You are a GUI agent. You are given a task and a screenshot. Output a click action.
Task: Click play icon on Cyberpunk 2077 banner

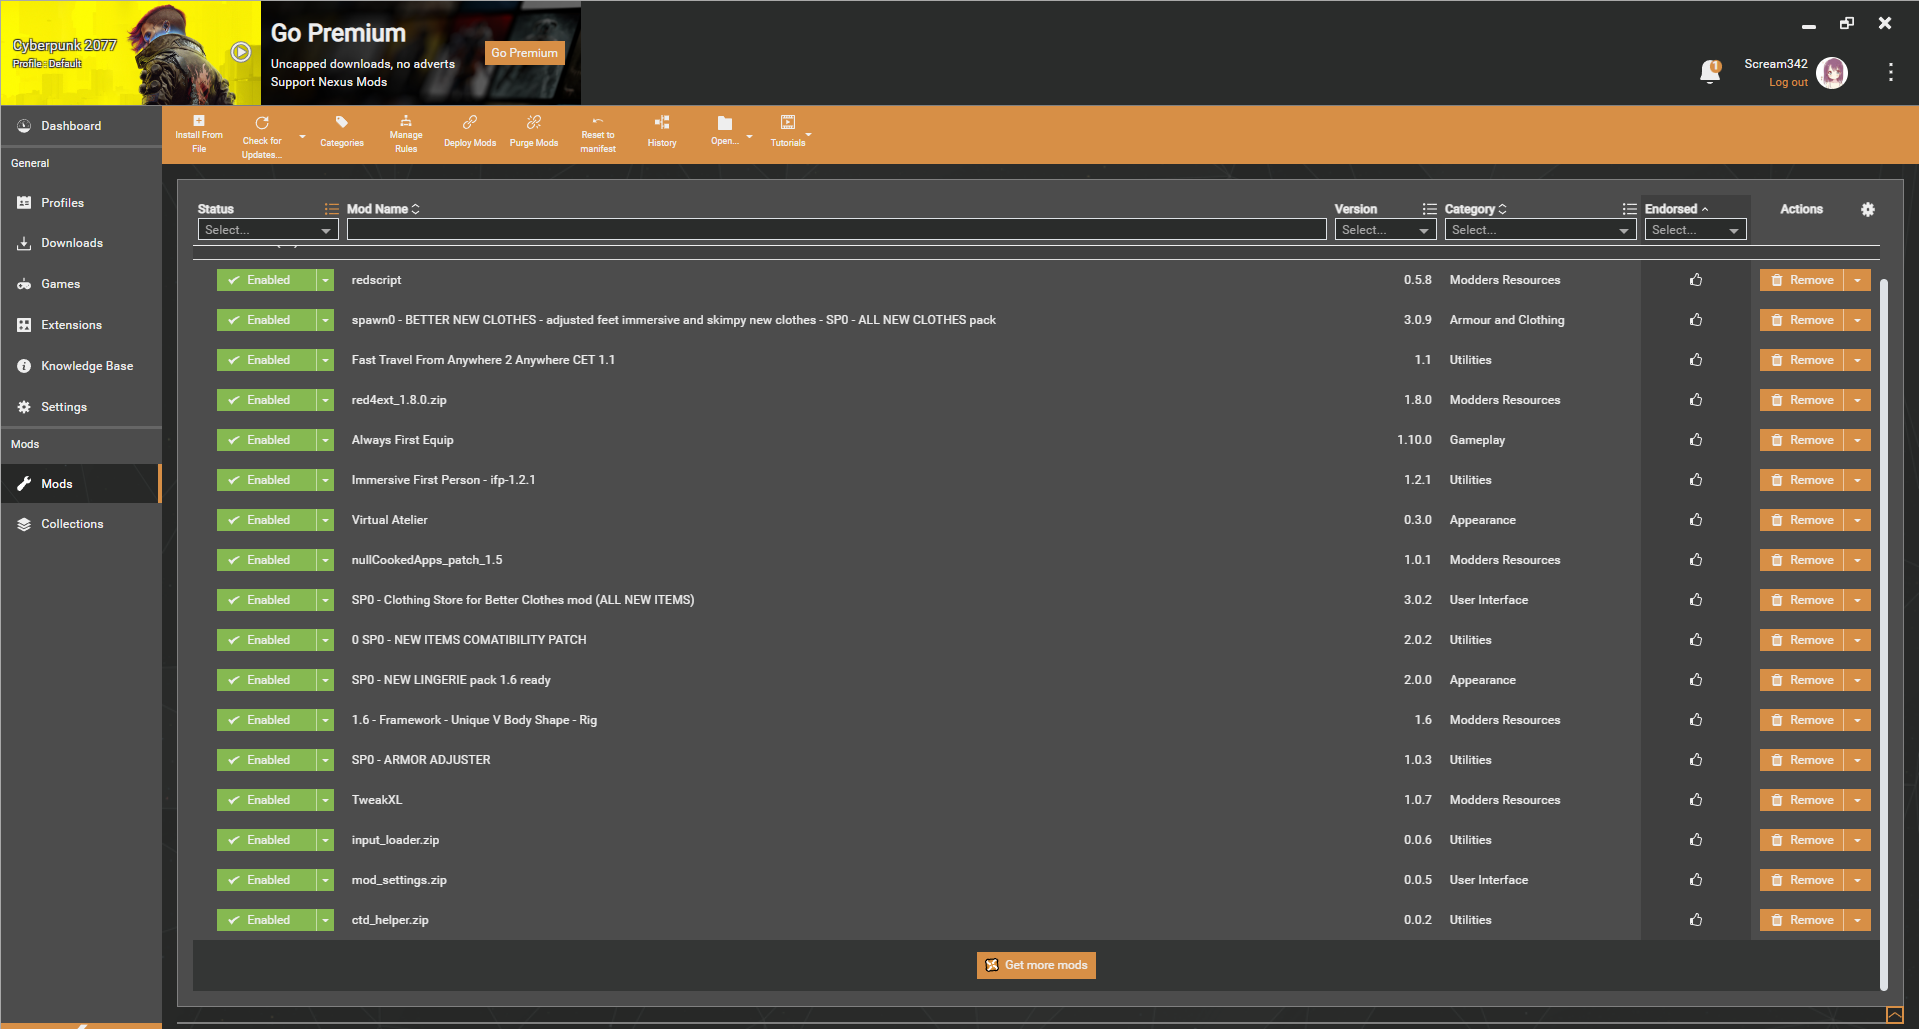241,52
